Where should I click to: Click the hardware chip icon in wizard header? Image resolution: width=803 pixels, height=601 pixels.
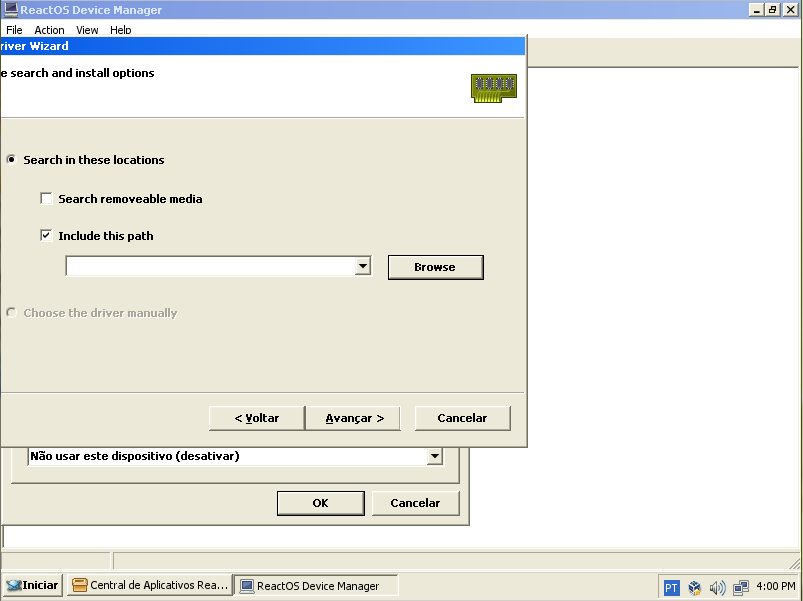494,88
